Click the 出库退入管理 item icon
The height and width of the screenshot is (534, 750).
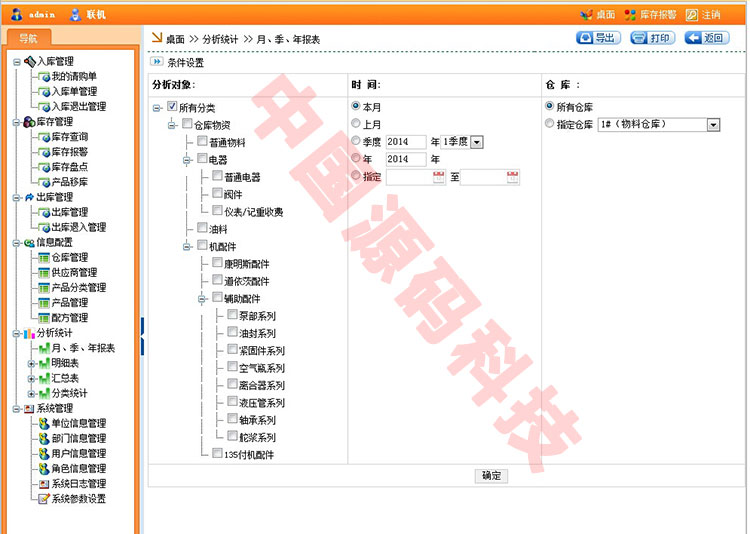(44, 227)
